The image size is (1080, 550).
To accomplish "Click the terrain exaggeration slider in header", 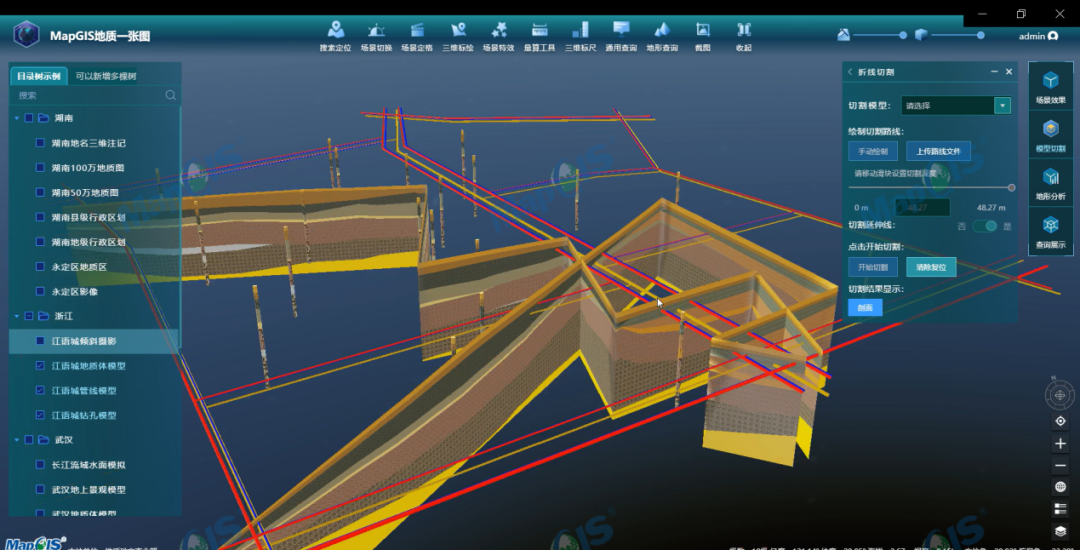I will [902, 35].
